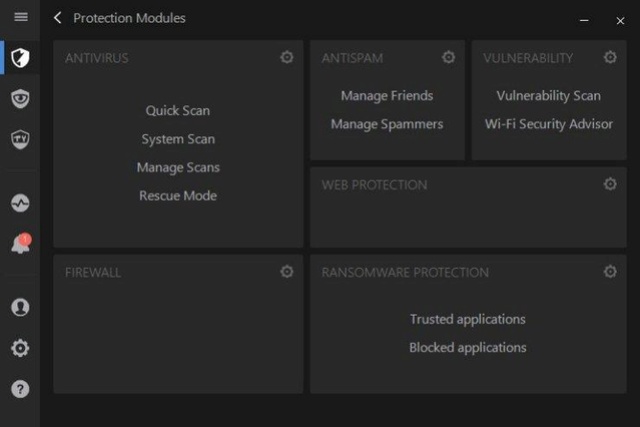Open the hamburger menu
Screen dimensions: 640x427
point(21,17)
